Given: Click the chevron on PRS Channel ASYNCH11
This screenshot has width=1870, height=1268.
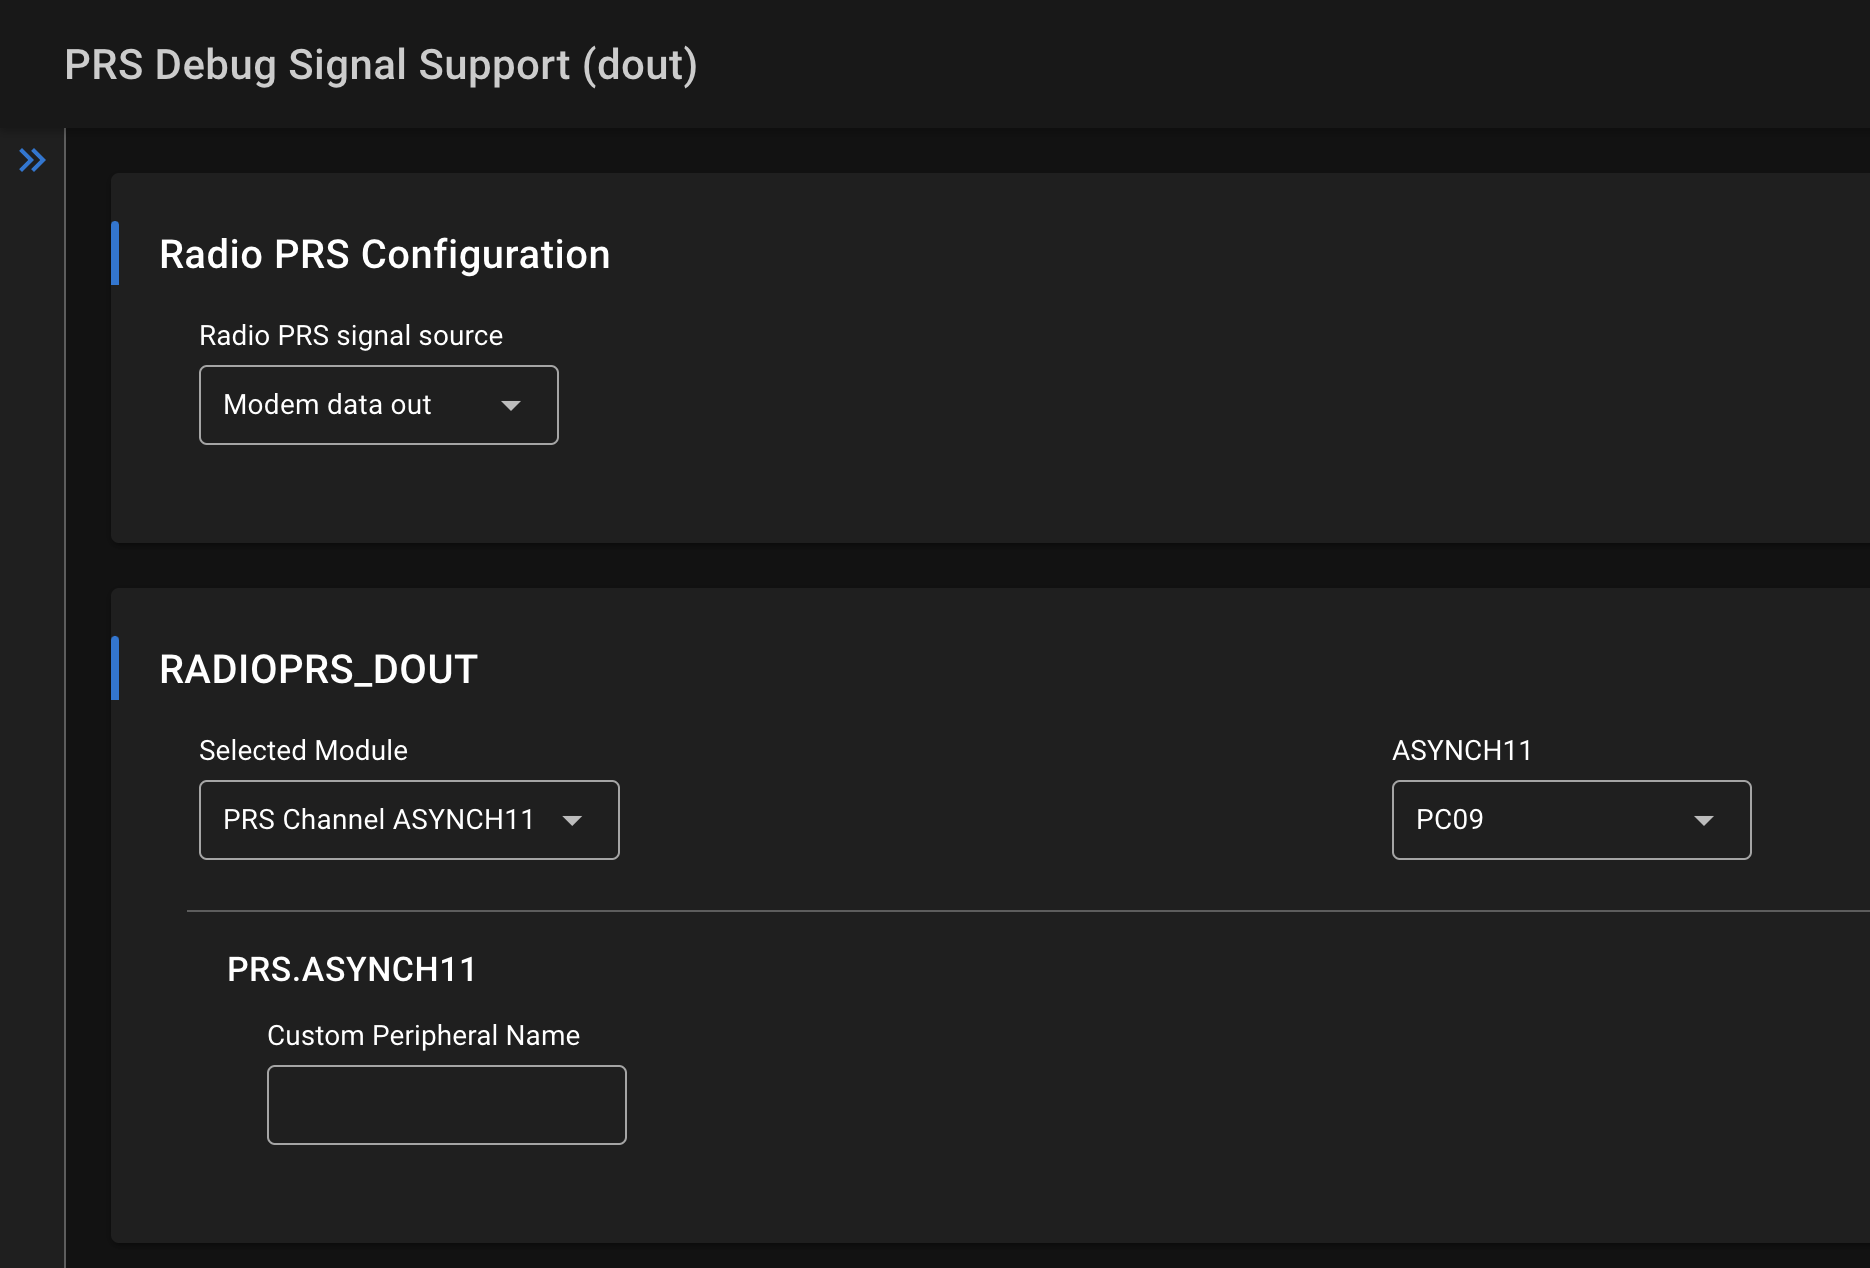Looking at the screenshot, I should click(572, 820).
